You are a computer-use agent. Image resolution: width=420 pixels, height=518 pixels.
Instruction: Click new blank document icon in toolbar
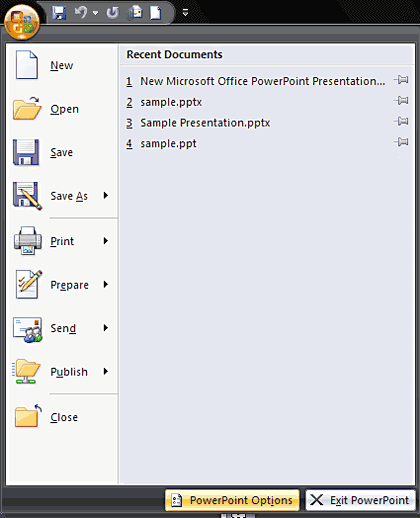click(156, 13)
